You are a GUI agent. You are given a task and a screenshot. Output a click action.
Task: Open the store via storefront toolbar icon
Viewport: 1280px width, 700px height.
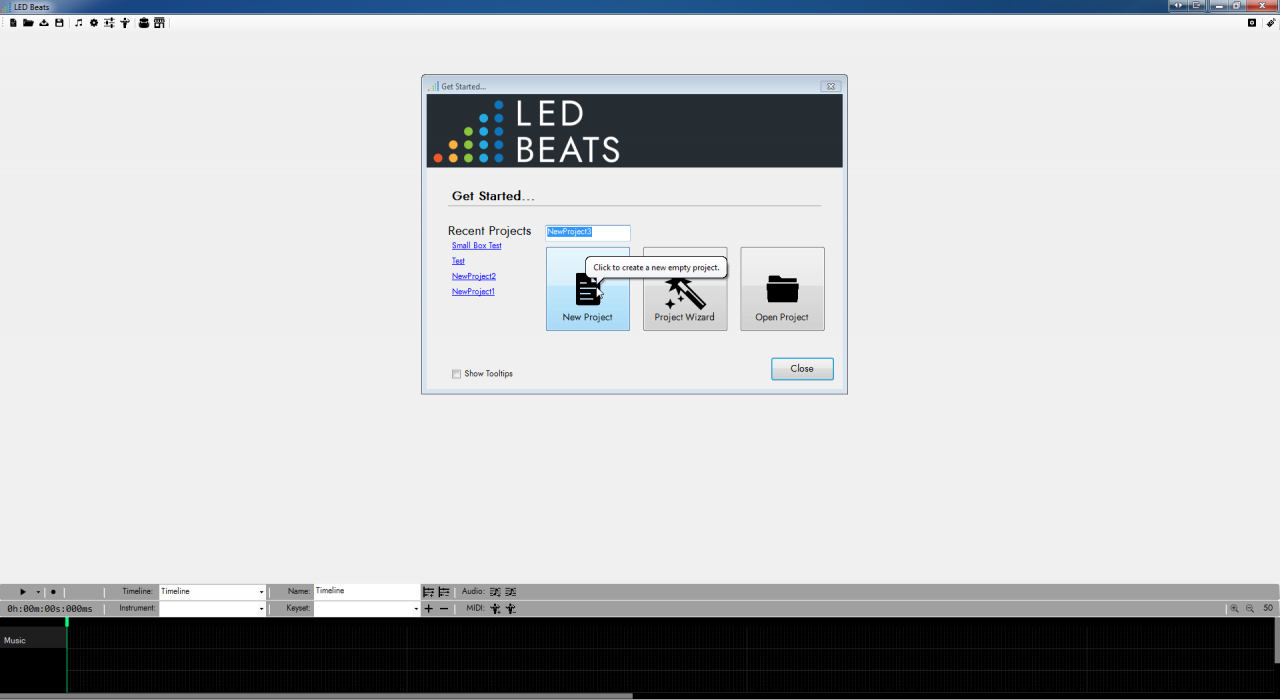coord(159,23)
